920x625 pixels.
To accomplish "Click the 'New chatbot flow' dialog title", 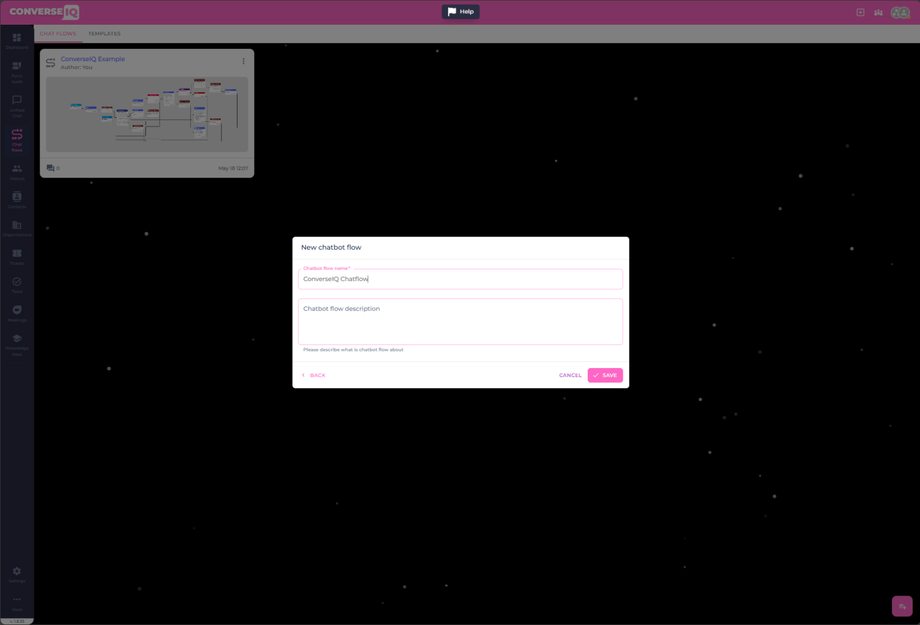I will point(331,247).
